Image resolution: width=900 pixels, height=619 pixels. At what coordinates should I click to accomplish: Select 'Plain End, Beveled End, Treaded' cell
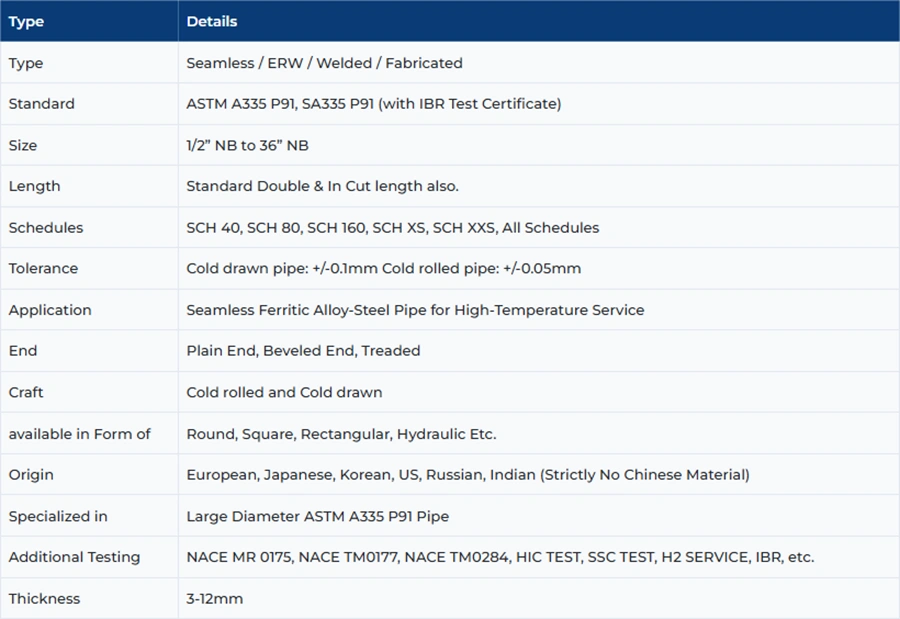tap(303, 351)
